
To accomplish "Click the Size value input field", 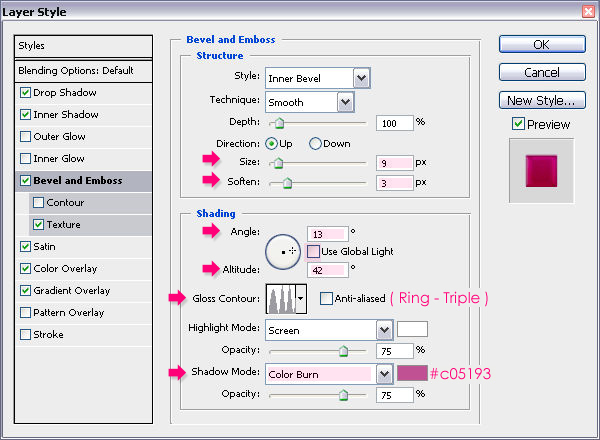I will 395,163.
